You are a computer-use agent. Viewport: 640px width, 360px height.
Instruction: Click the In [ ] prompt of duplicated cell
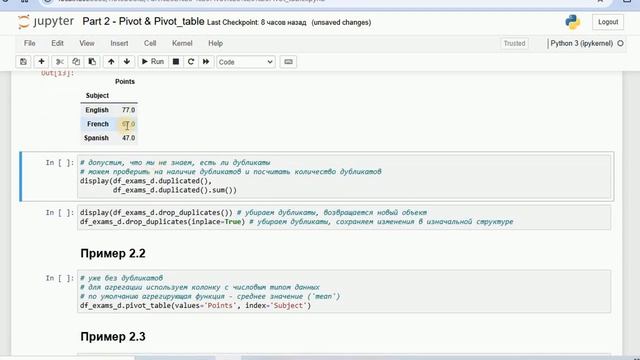tap(60, 163)
